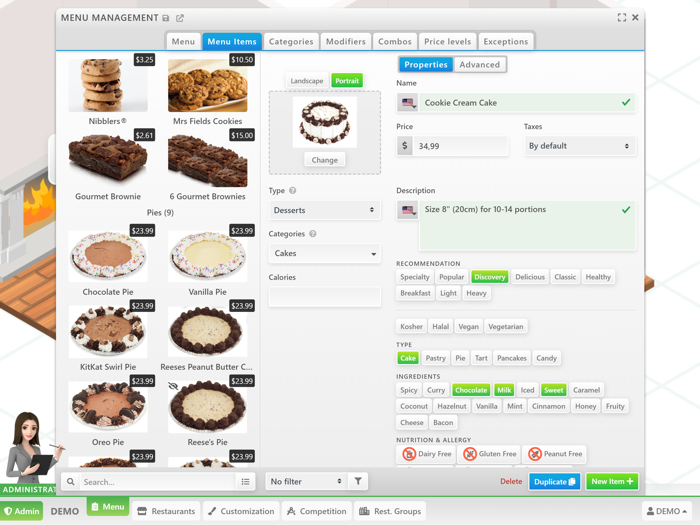700x525 pixels.
Task: Select the Chocolate Pie item thumbnail
Action: tap(108, 256)
